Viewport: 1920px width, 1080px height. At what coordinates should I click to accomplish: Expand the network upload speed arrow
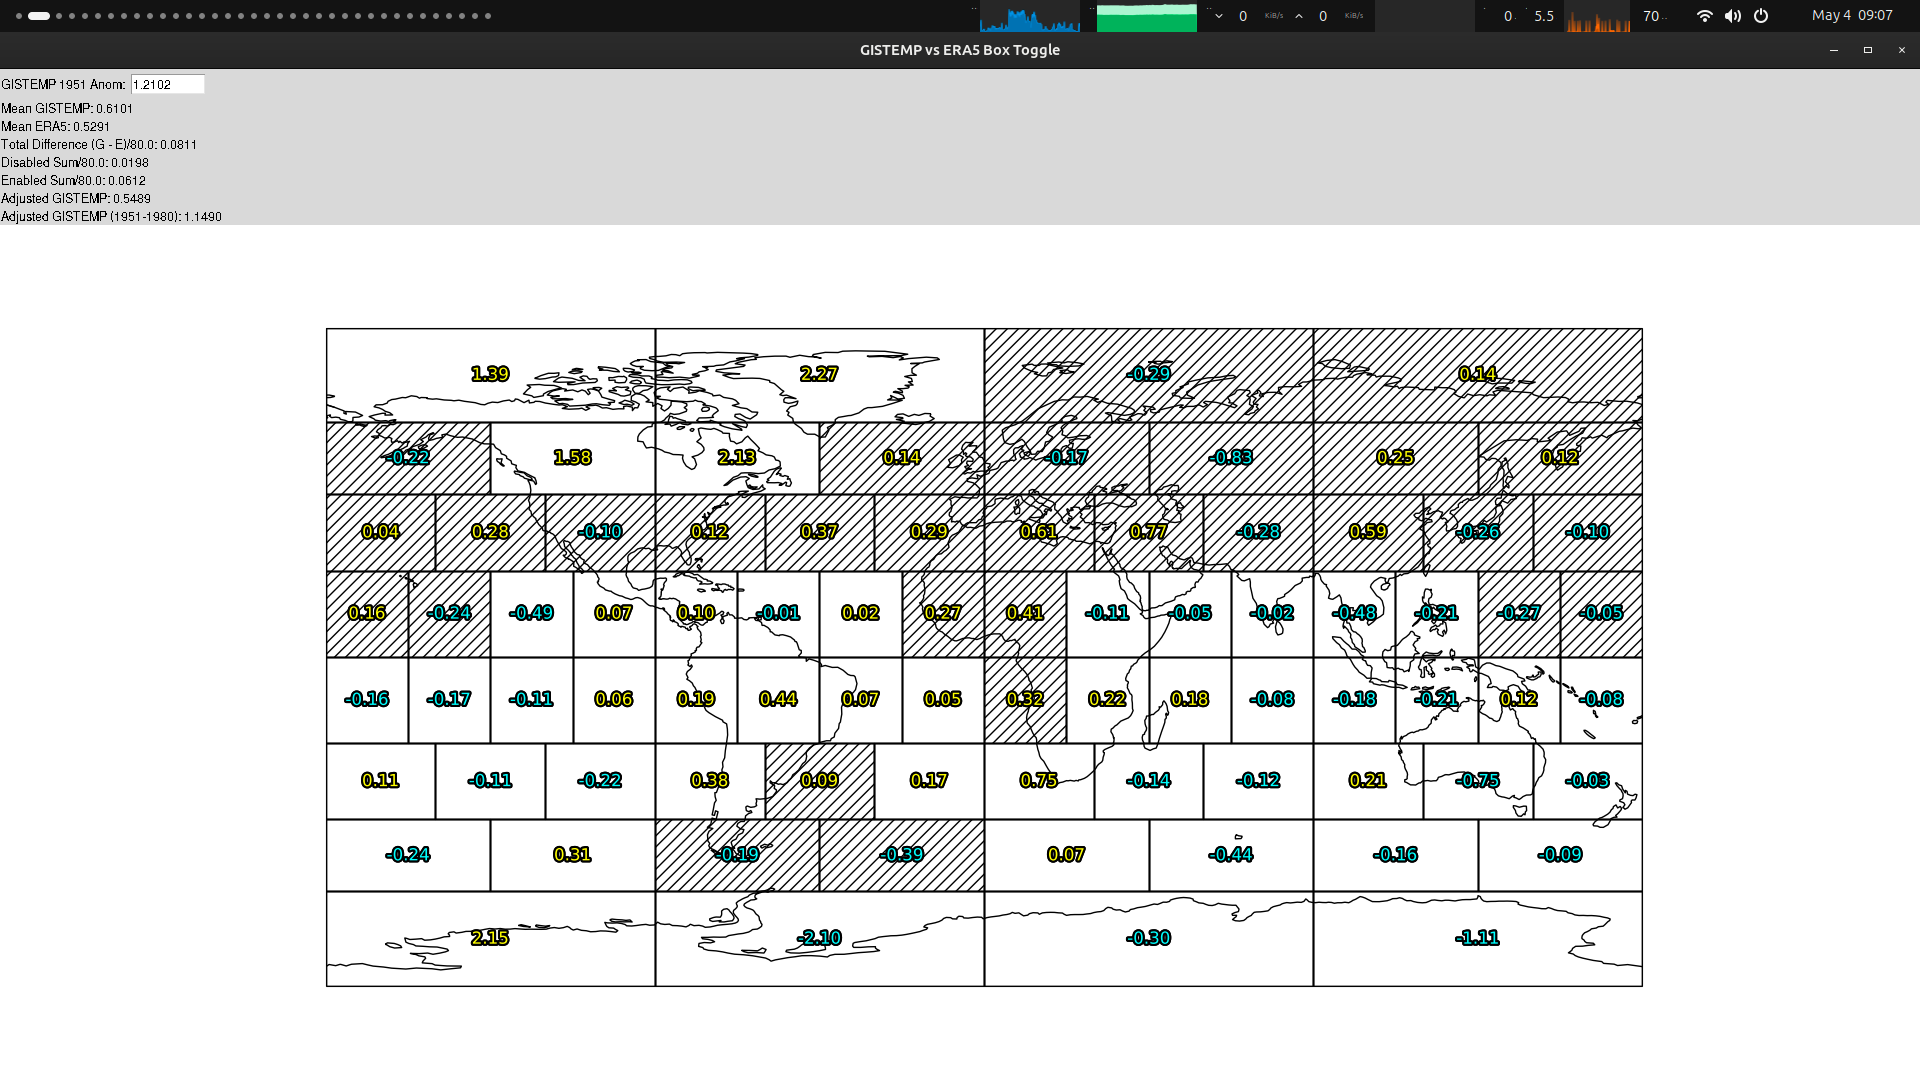pyautogui.click(x=1299, y=16)
